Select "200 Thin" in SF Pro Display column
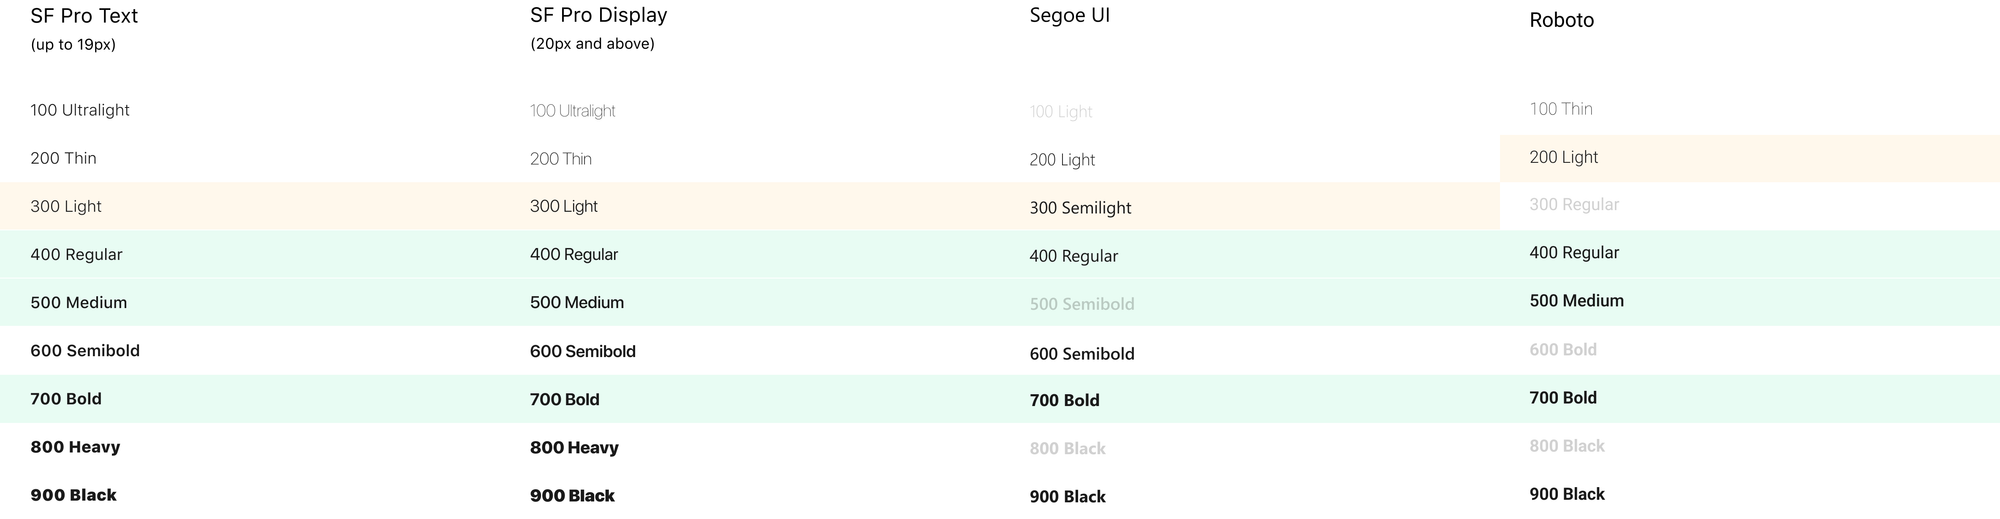Screen dimensions: 2000x519 560,159
